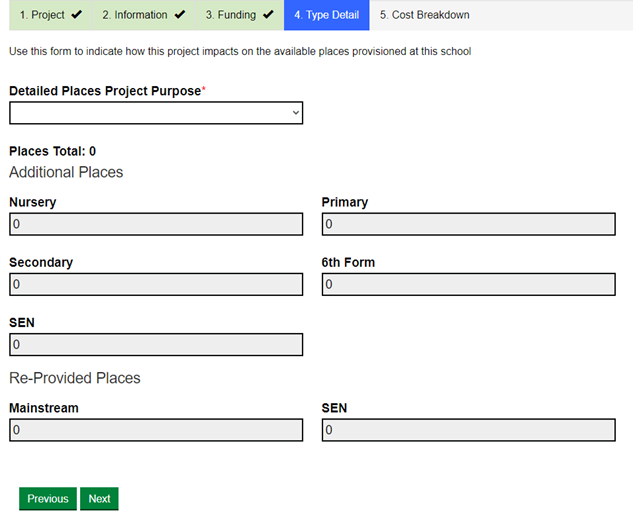633x525 pixels.
Task: Click the checkmark icon beside Funding
Action: [x=267, y=15]
